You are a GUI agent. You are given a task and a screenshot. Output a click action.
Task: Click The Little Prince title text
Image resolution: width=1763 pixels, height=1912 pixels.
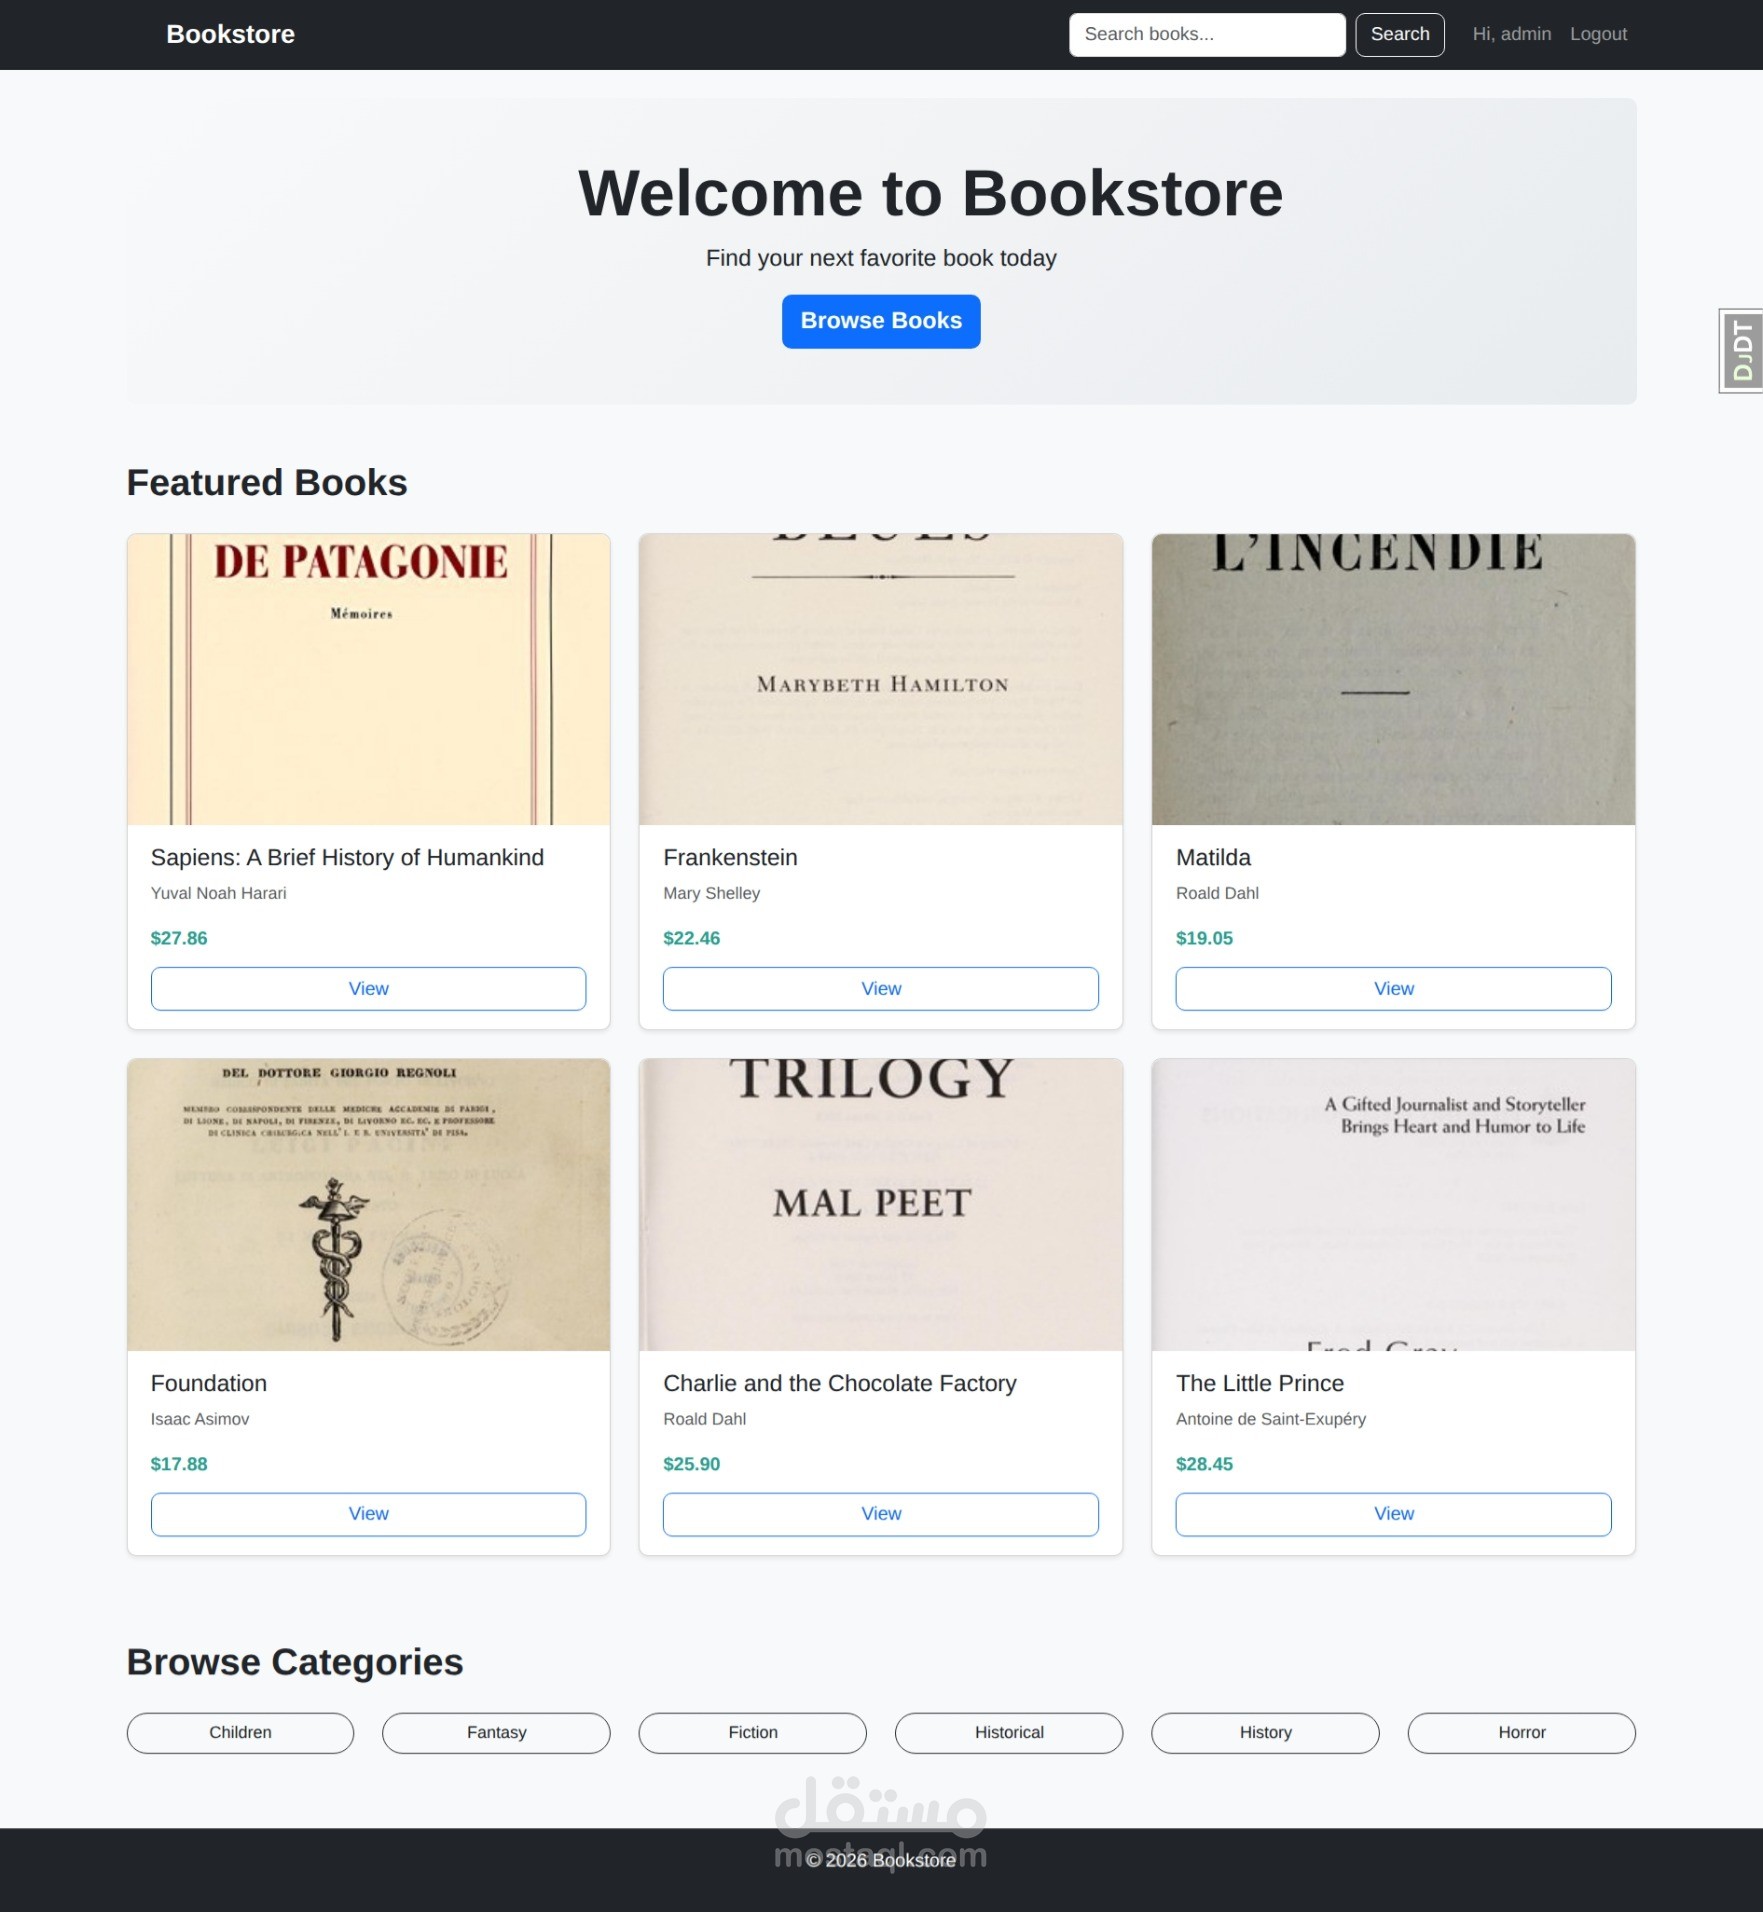pyautogui.click(x=1260, y=1384)
